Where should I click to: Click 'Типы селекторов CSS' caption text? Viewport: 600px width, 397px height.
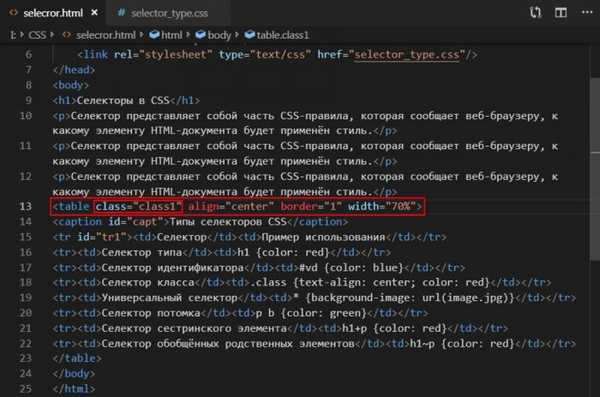click(228, 222)
